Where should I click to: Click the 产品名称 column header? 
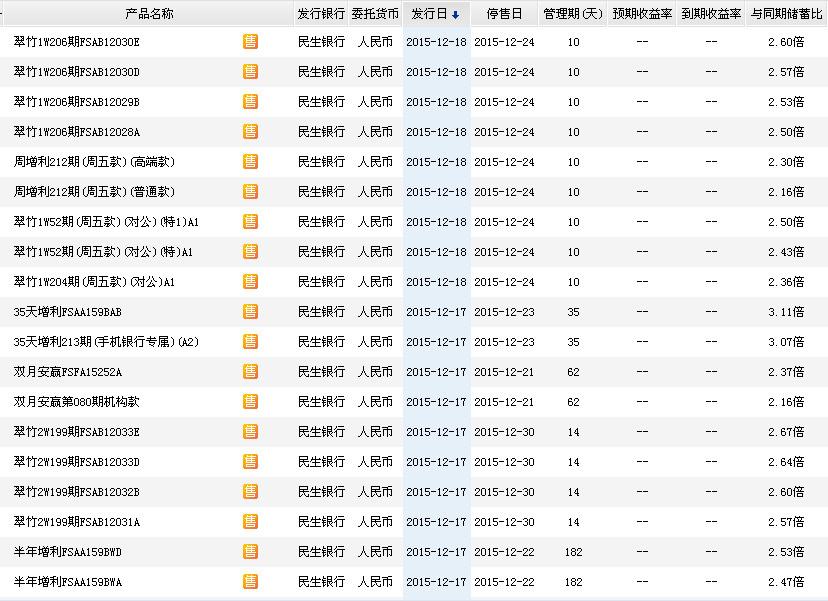(149, 14)
